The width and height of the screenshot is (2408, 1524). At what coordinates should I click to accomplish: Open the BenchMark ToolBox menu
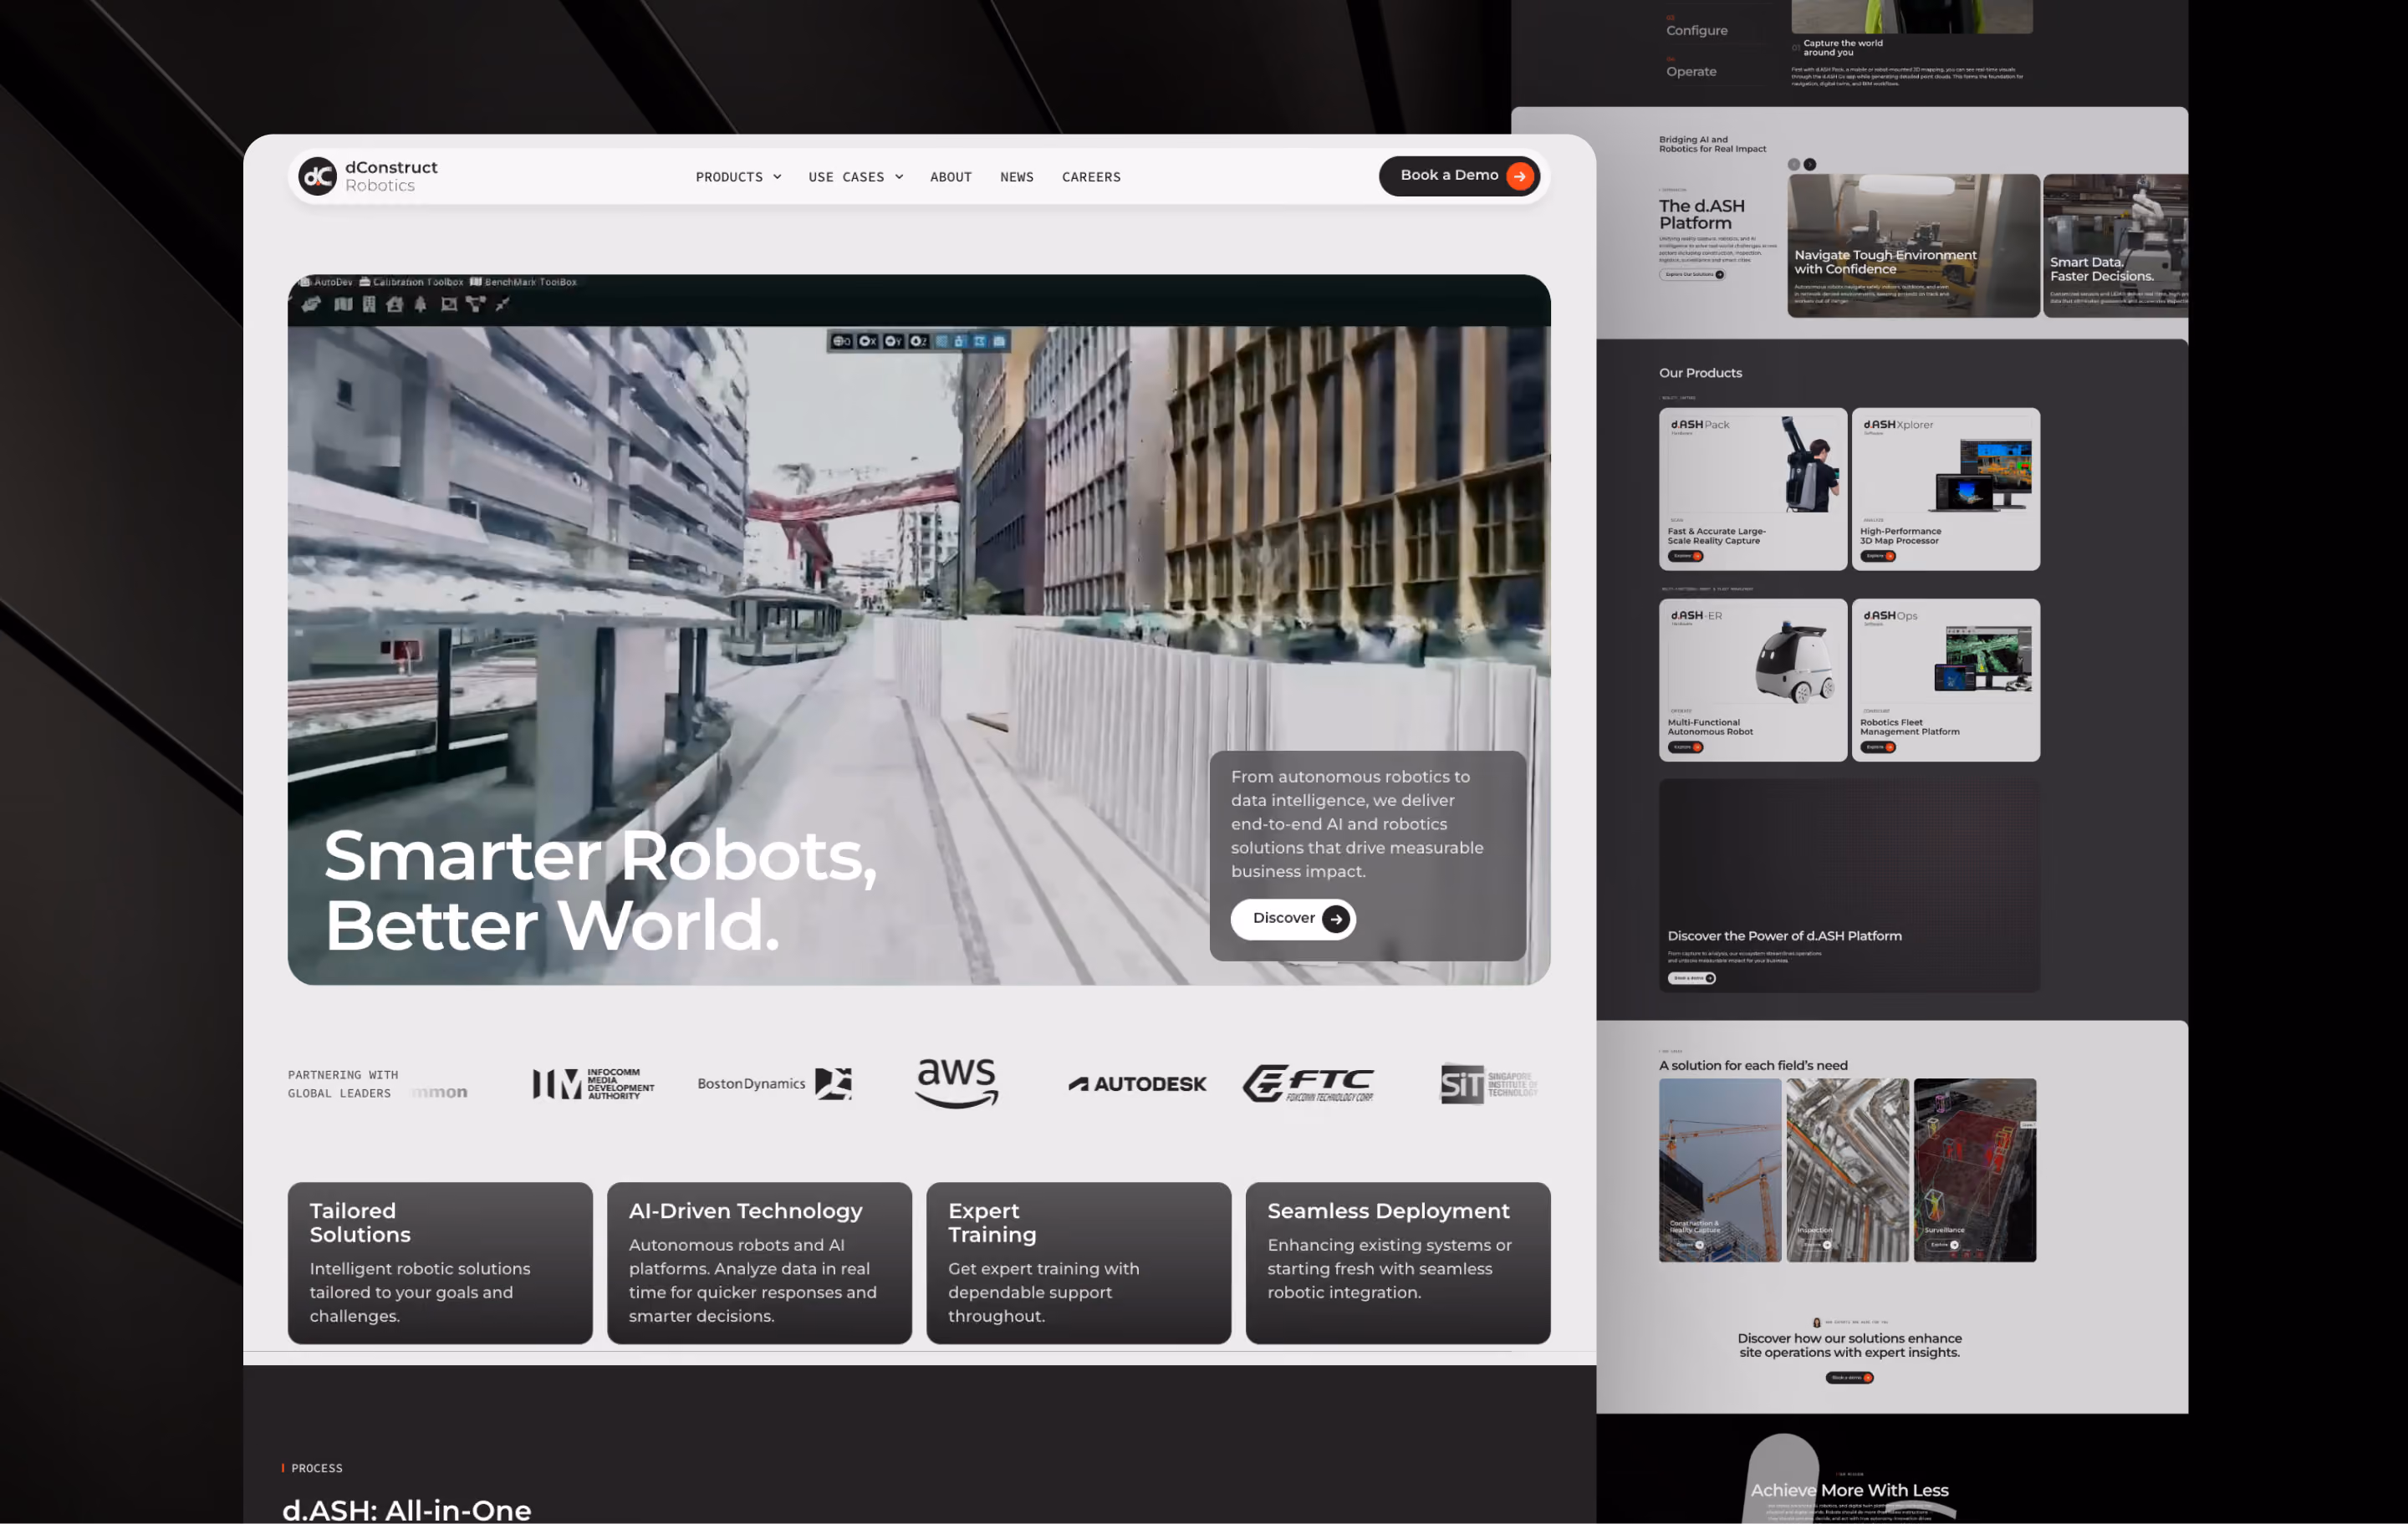[x=523, y=282]
